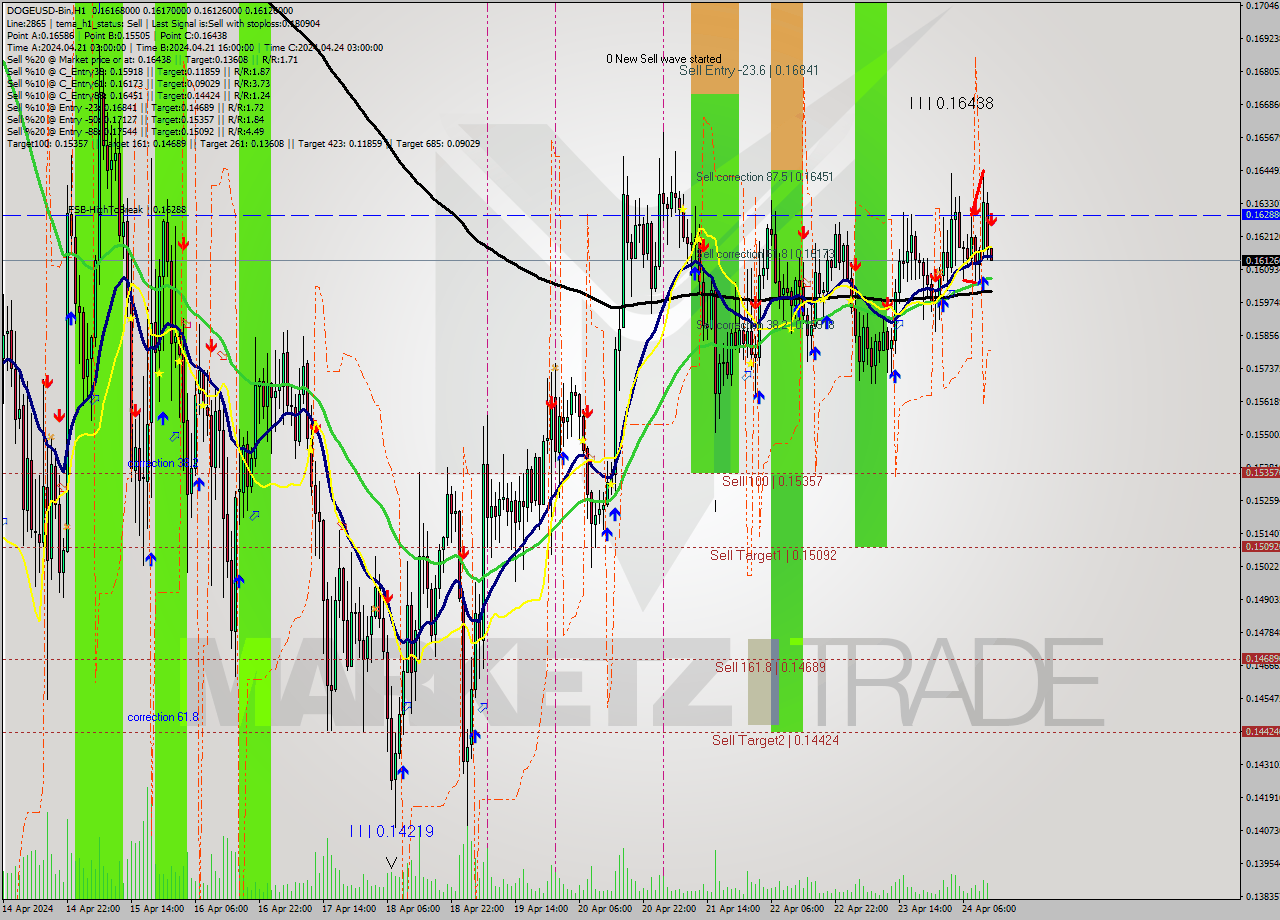Click the 'Target 685: 0.09029' info text
This screenshot has height=920, width=1280.
[x=438, y=144]
